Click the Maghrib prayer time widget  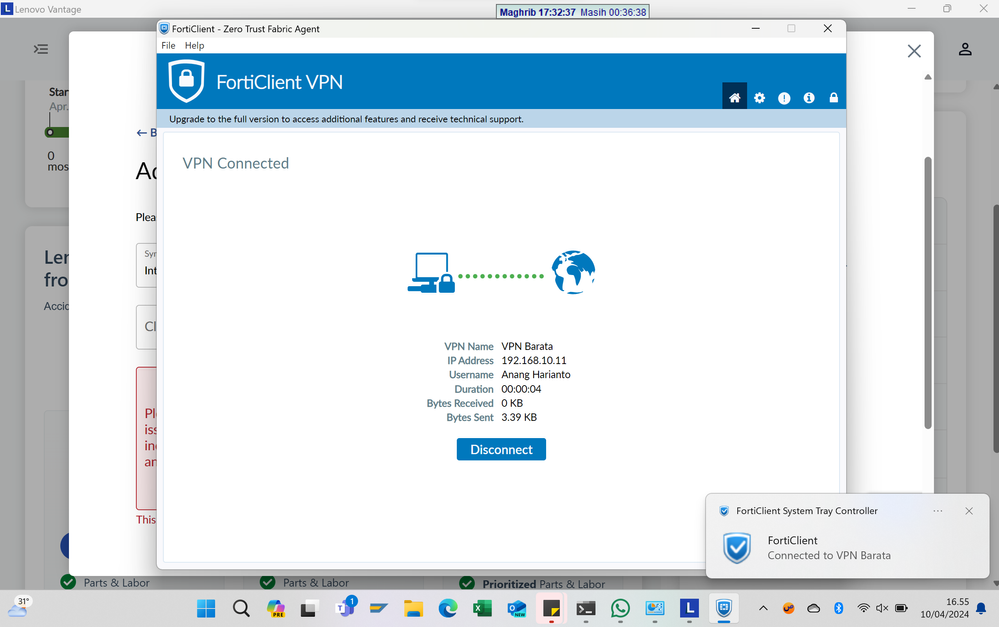coord(572,11)
